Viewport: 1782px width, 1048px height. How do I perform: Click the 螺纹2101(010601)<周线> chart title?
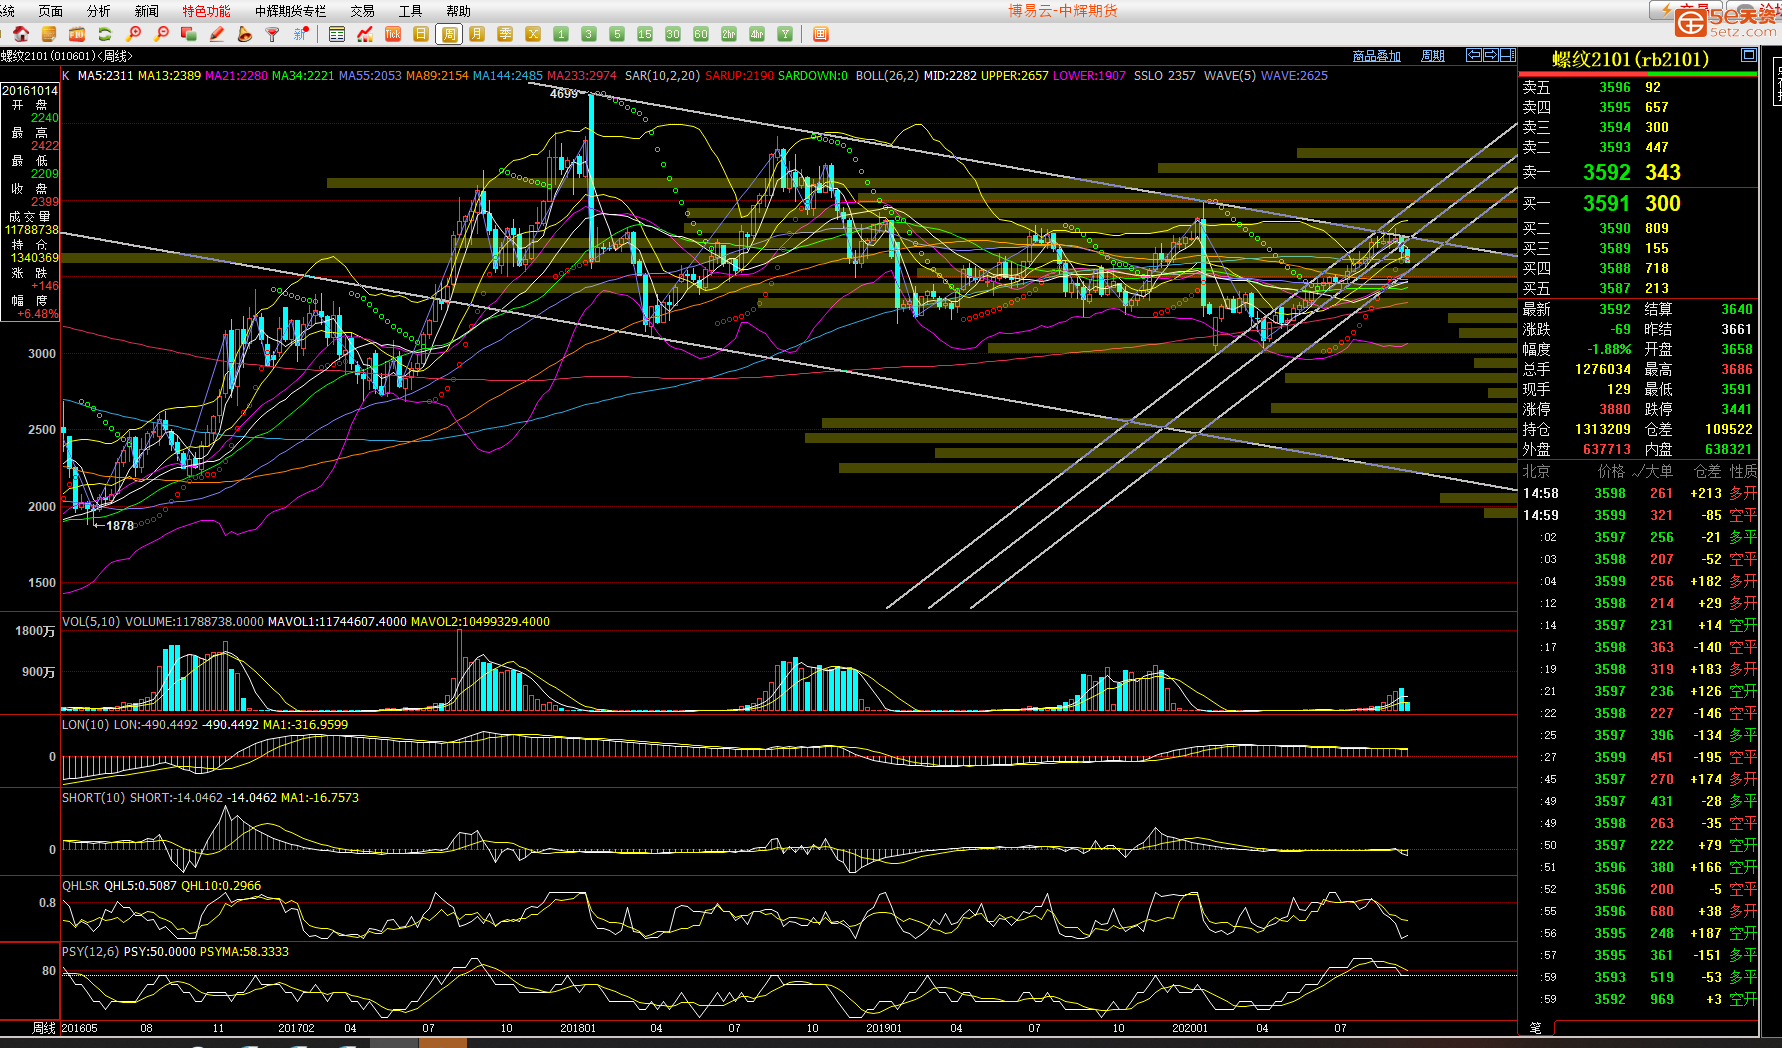tap(67, 56)
